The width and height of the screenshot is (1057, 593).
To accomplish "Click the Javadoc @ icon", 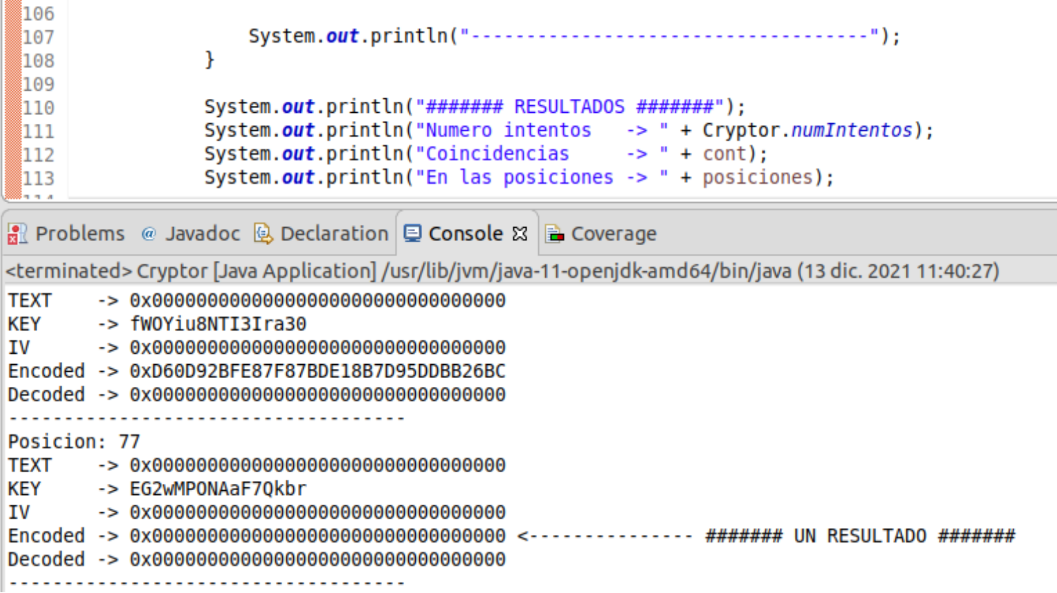I will 149,234.
